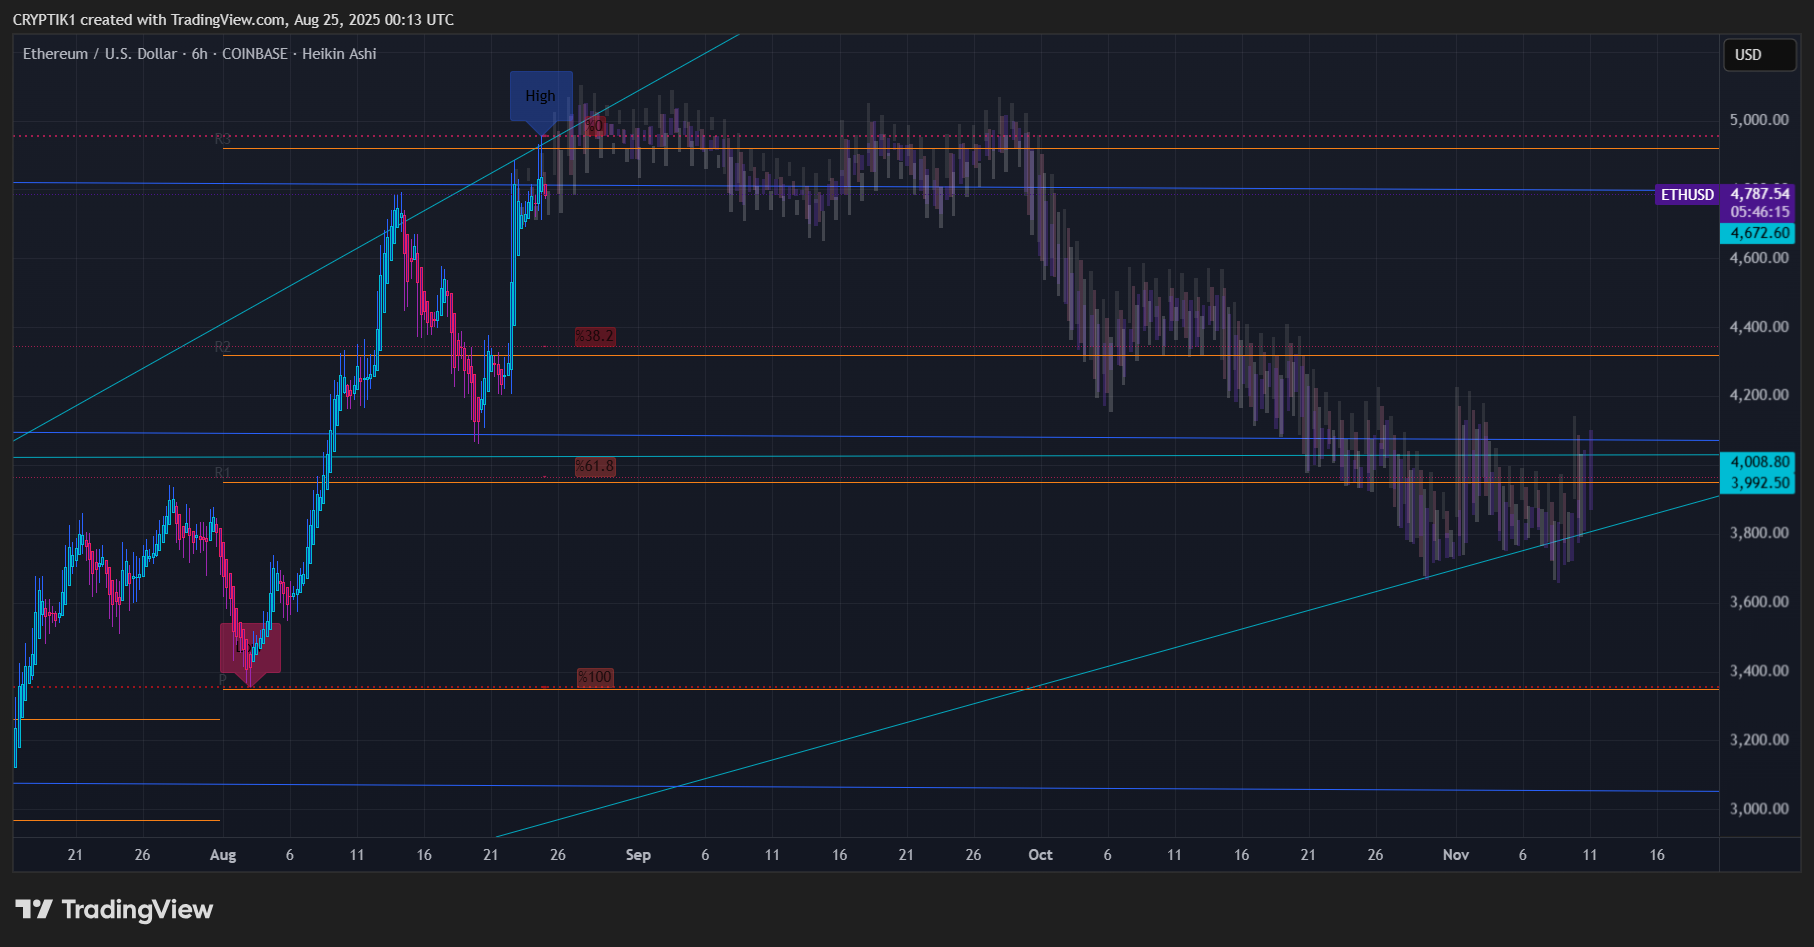Click the 3,200.00 price axis label
Screen dimensions: 1814x947
(x=1759, y=740)
